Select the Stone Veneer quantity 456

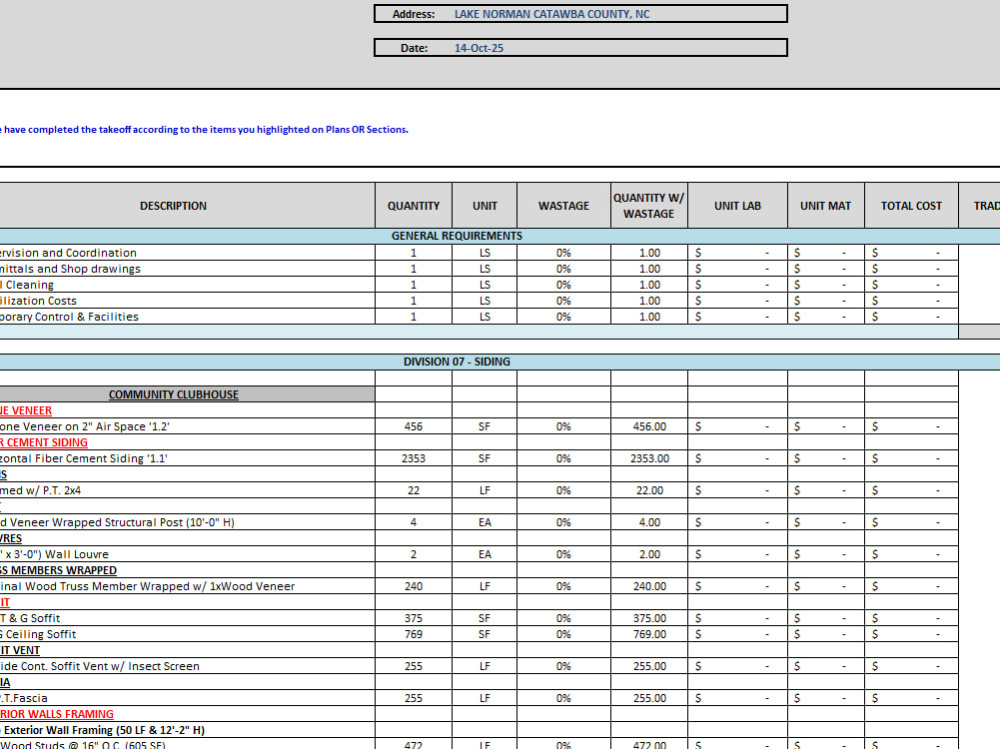[413, 426]
